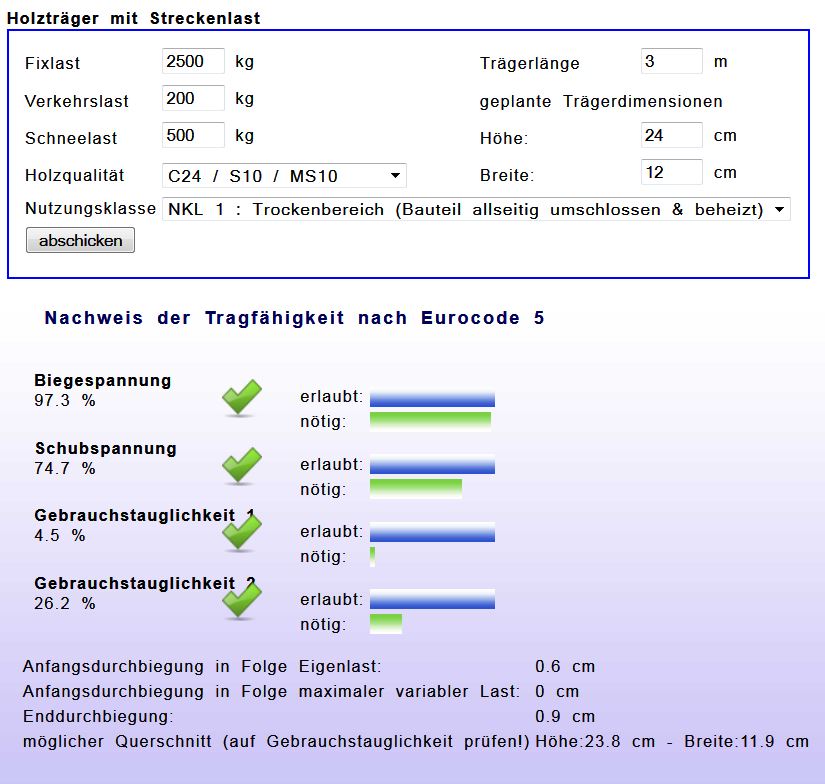Click the checkmark next to Gebrauchstauglichkeit 1
Screen dimensions: 825x784
[241, 533]
